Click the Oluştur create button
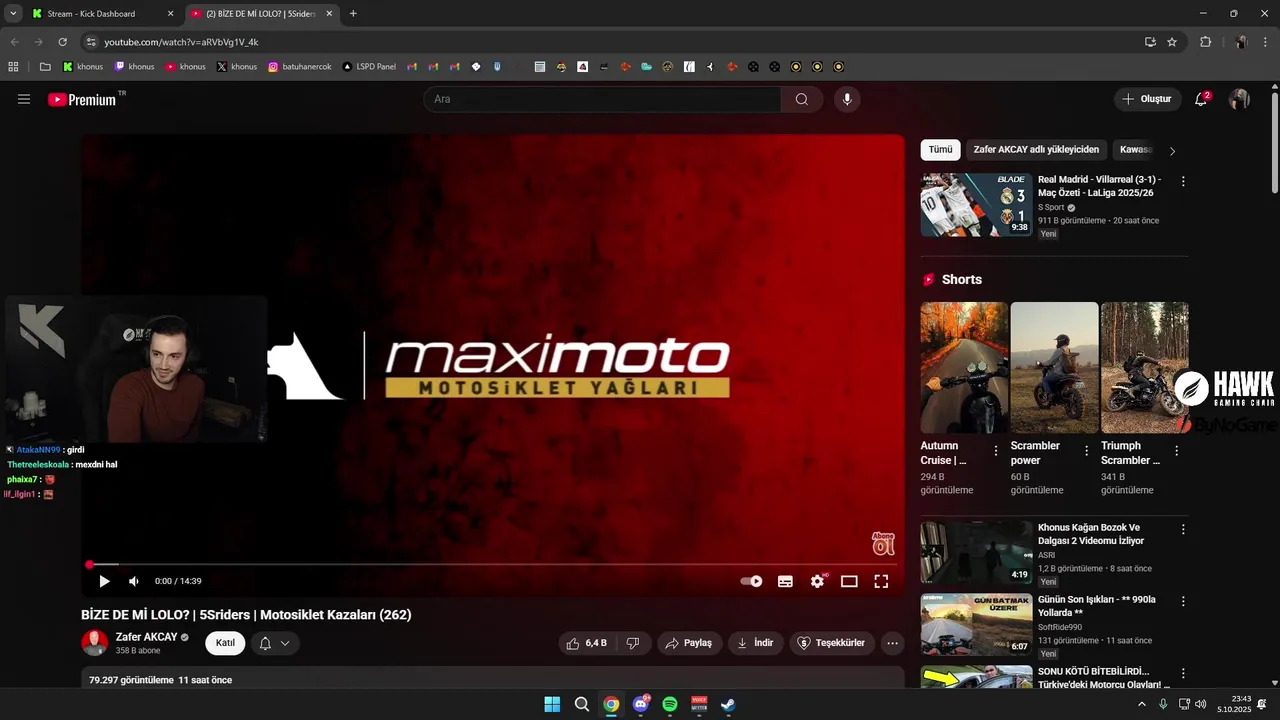The image size is (1280, 720). pos(1147,99)
